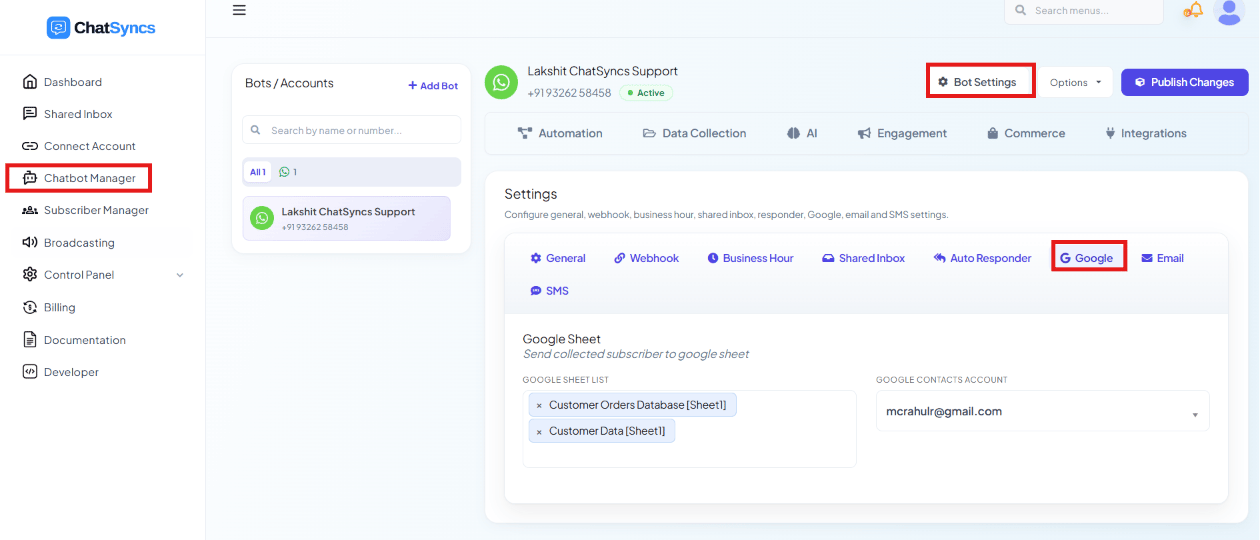Select the Google settings tab
The image size is (1260, 540).
pyautogui.click(x=1087, y=258)
